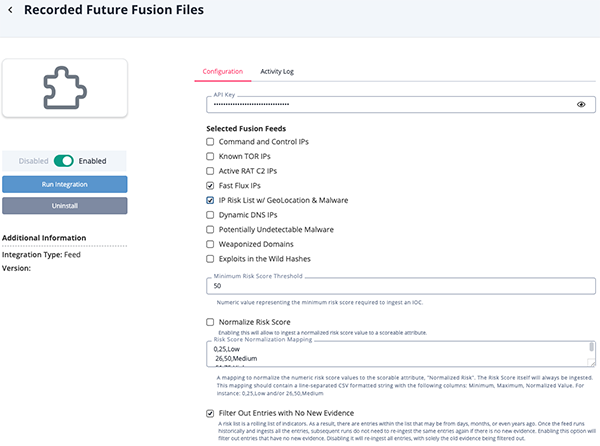Check the Known TOR IPs feed

click(x=211, y=156)
